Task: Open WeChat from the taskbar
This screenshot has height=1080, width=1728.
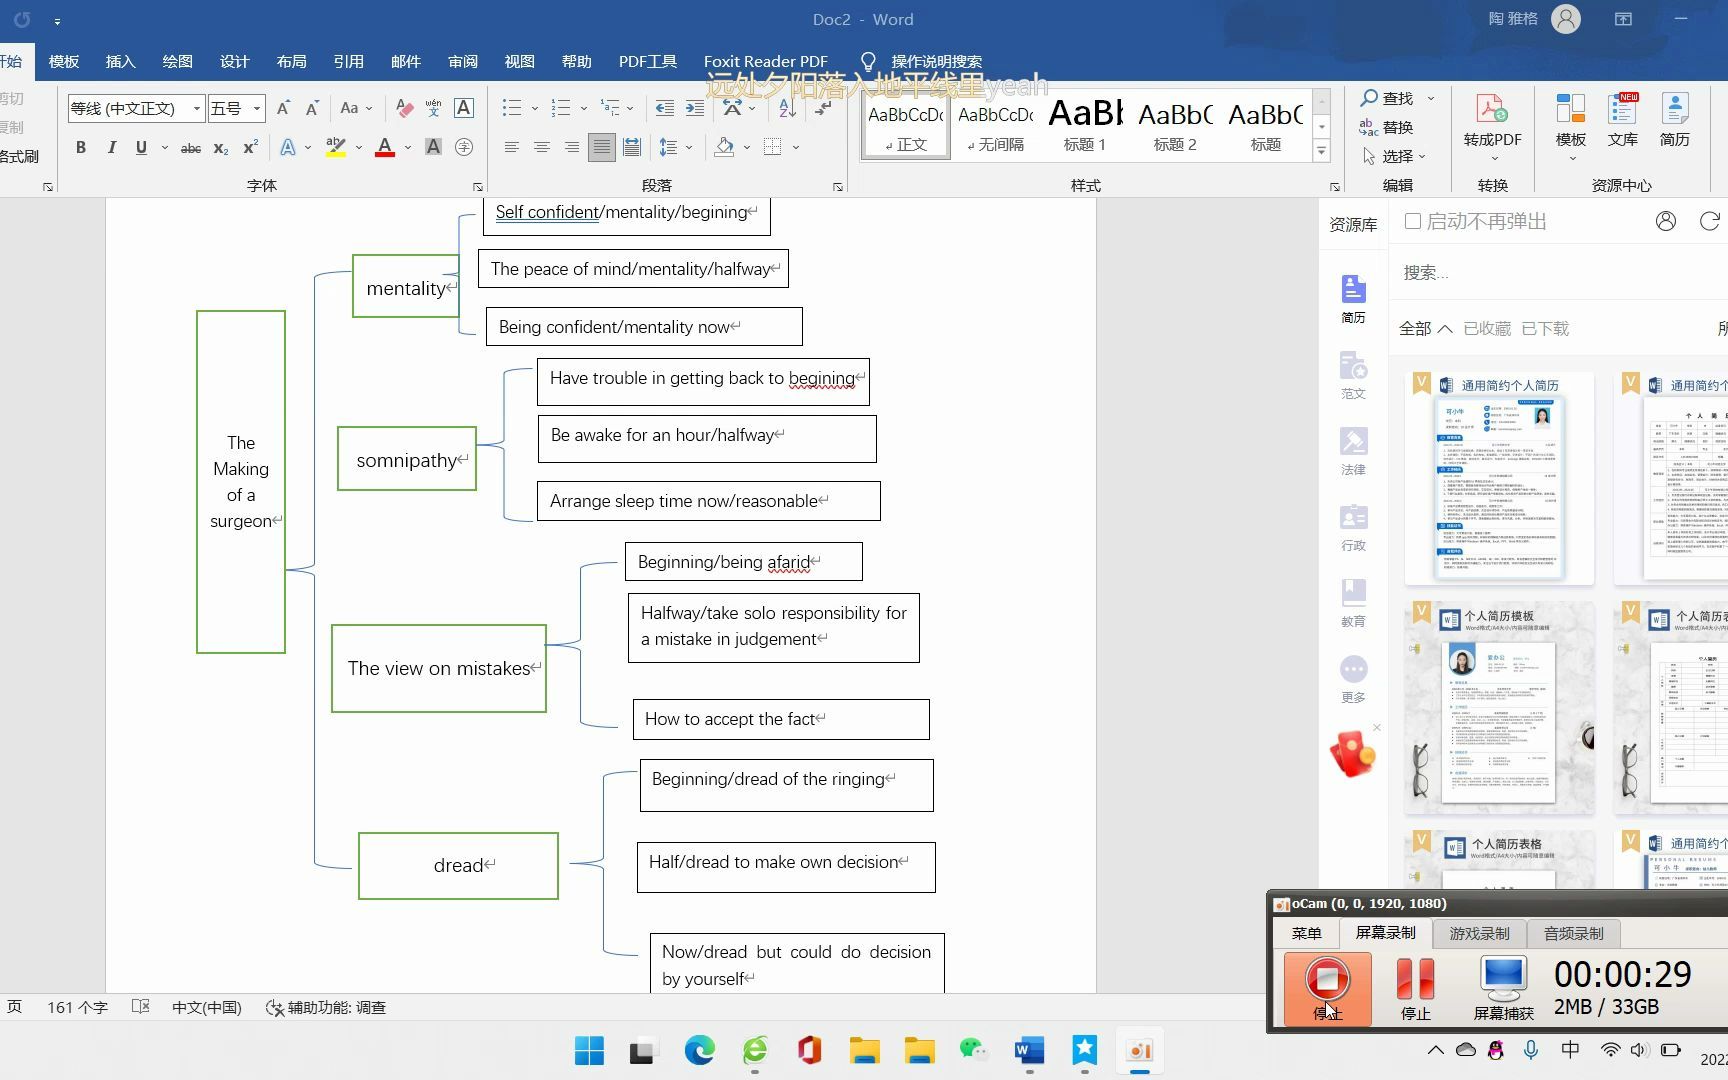Action: 973,1050
